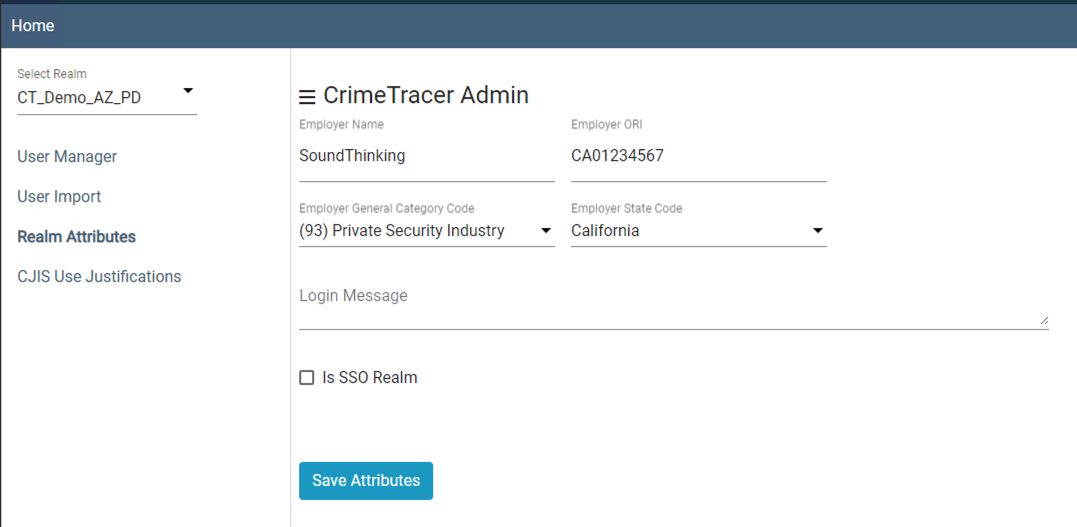
Task: Select Realm Attributes in the sidebar
Action: pyautogui.click(x=76, y=236)
